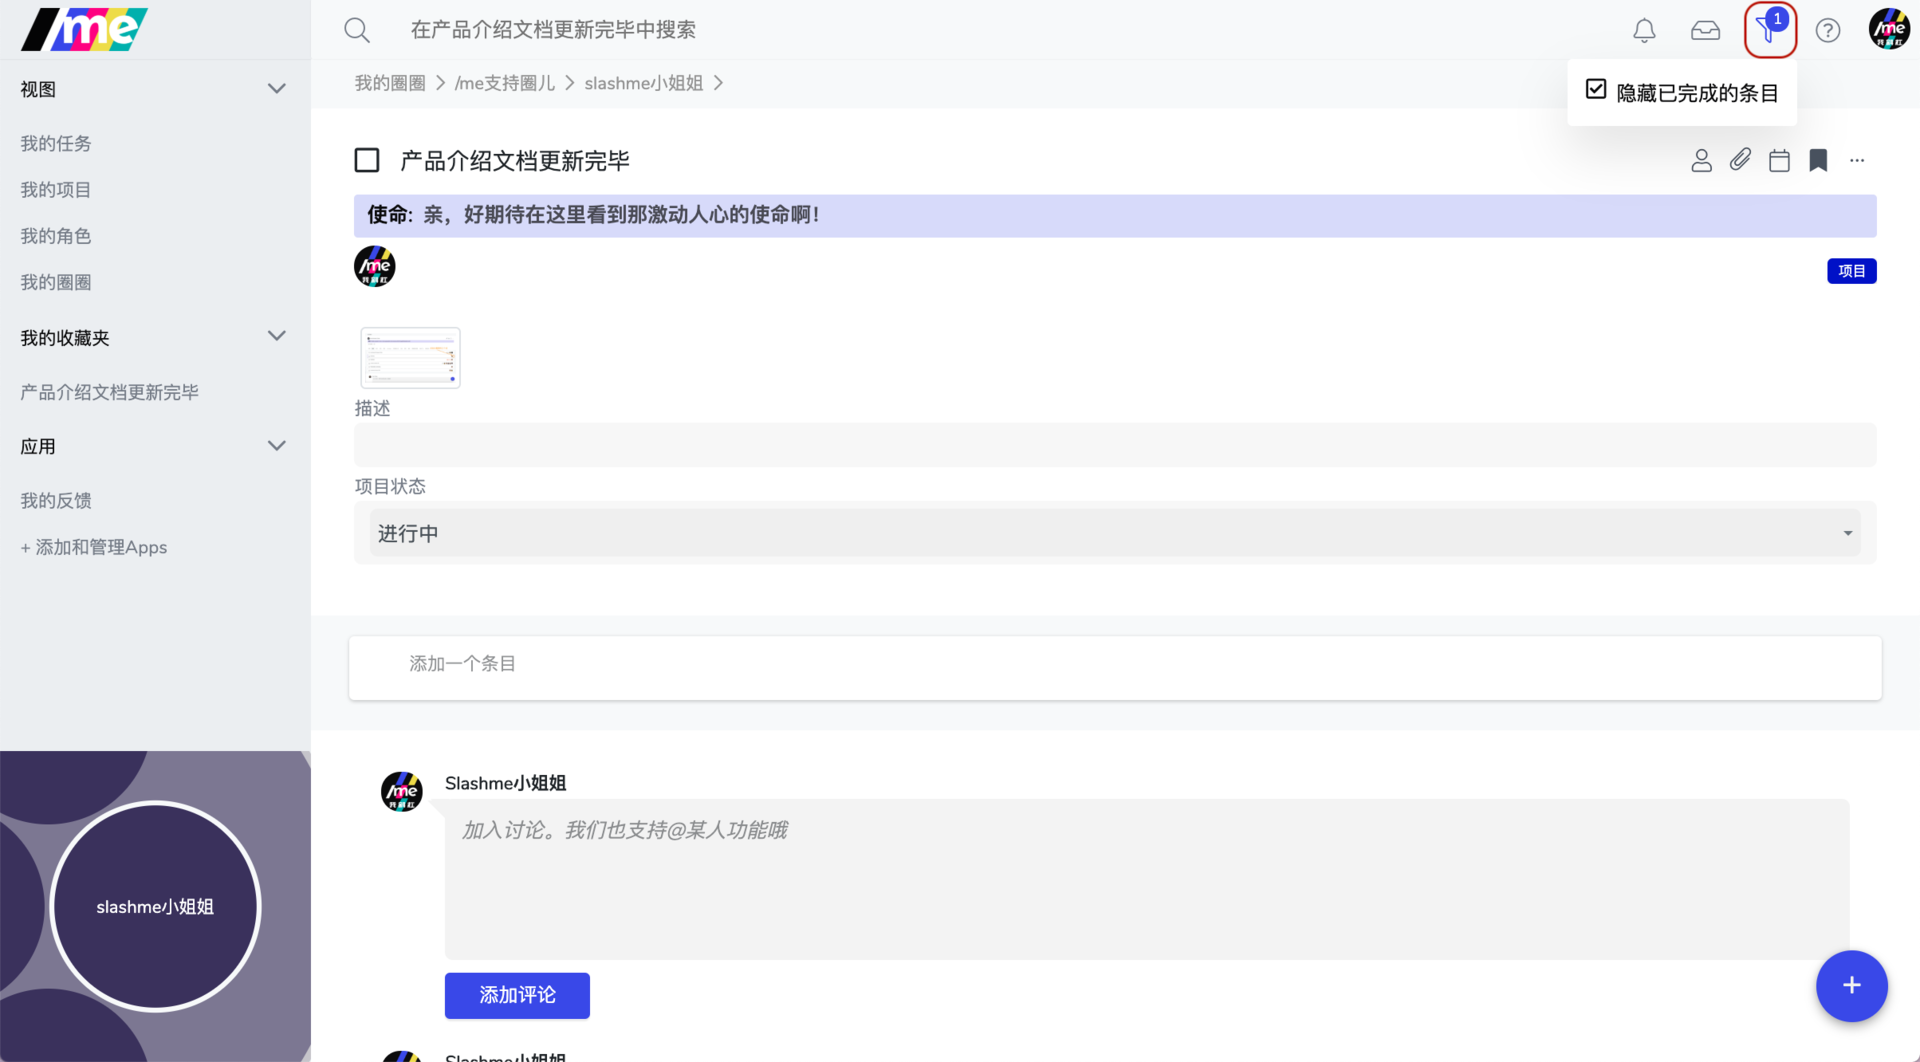Open 我的角色 in sidebar
1920x1062 pixels.
tap(56, 236)
